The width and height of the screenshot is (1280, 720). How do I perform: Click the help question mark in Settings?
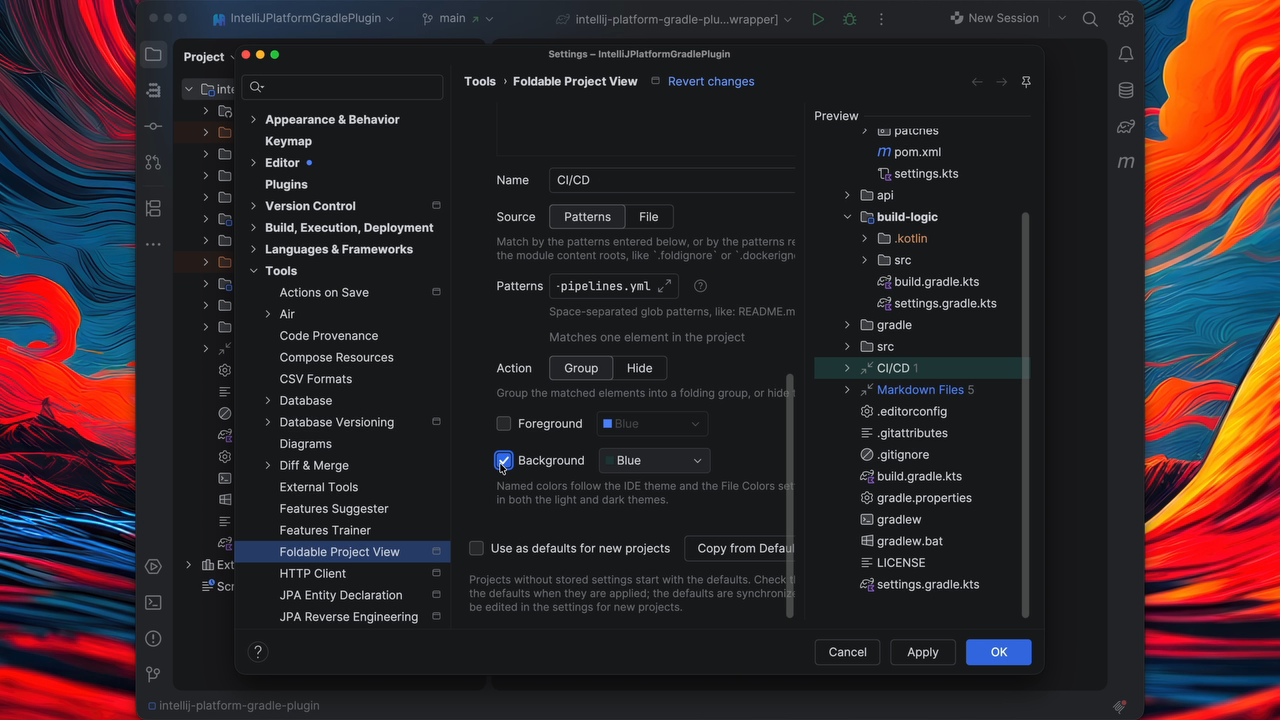tap(258, 652)
